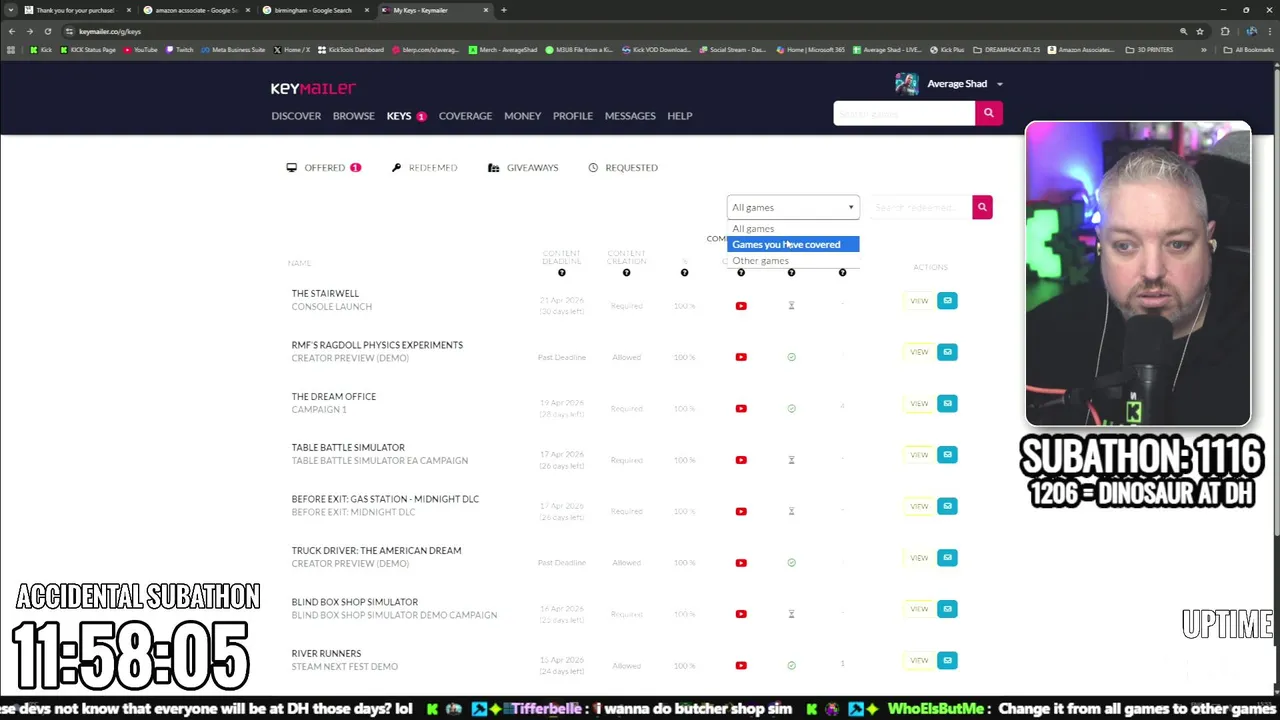Image resolution: width=1280 pixels, height=720 pixels.
Task: Click YouTube icon for Truck Driver: The American Dream
Action: [x=741, y=563]
